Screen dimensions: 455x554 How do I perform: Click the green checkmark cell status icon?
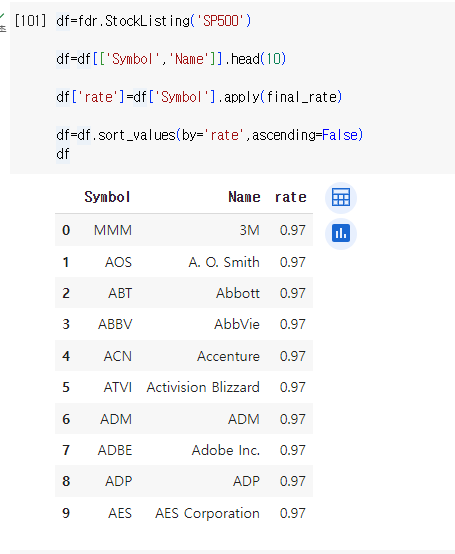(2, 17)
